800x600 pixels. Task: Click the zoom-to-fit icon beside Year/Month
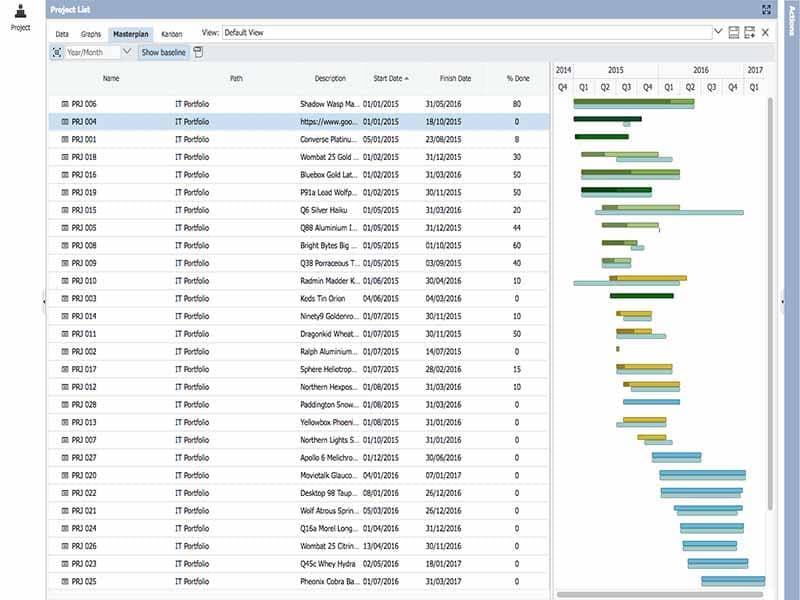pyautogui.click(x=57, y=52)
